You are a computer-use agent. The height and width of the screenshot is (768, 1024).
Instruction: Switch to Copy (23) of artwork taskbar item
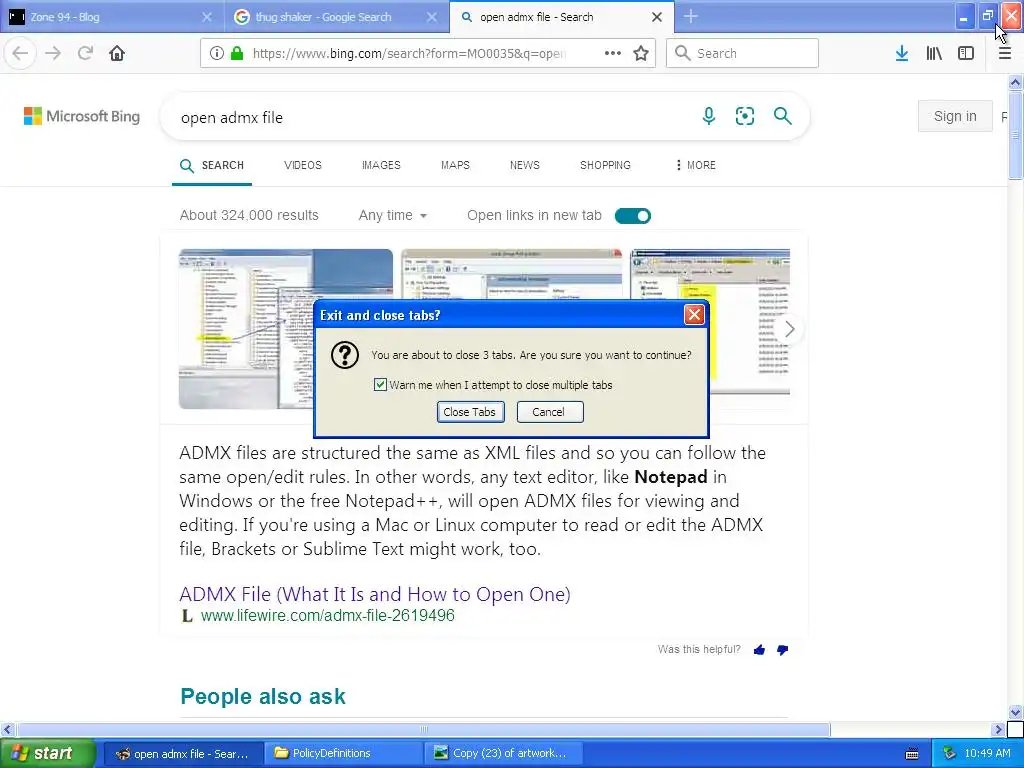click(503, 754)
